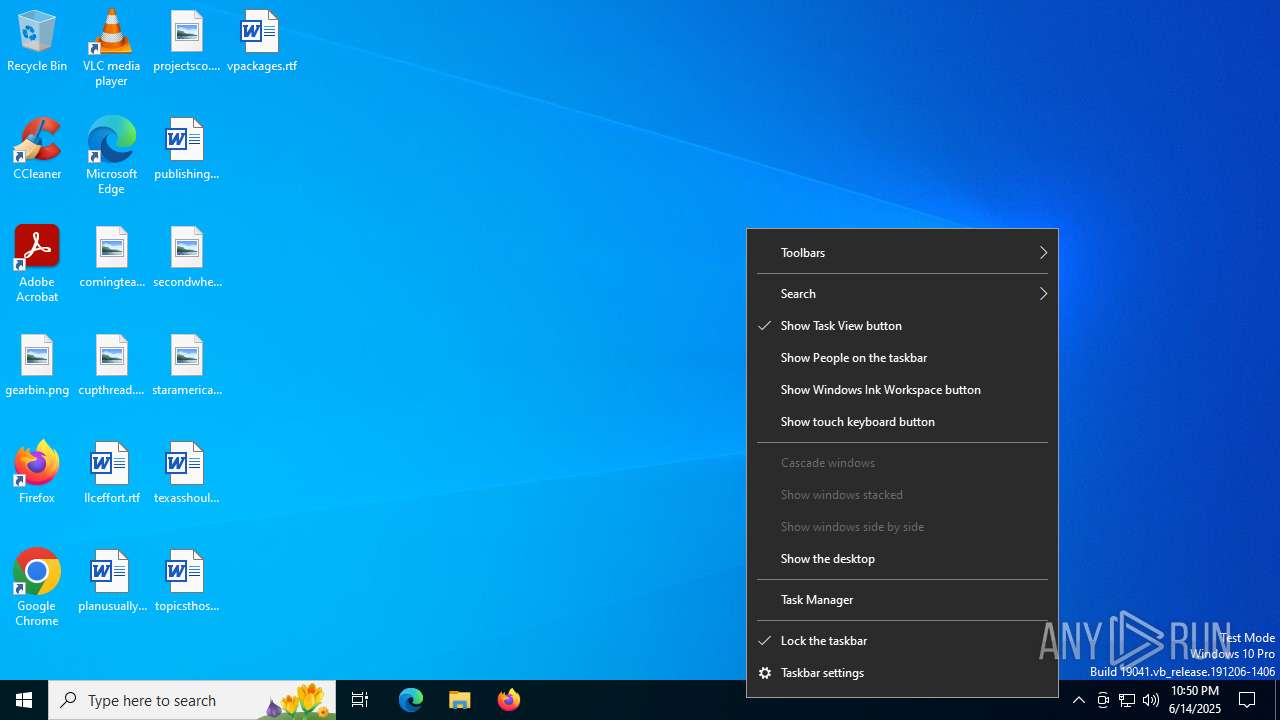Viewport: 1280px width, 720px height.
Task: Select the Adobe Acrobat desktop shortcut
Action: (x=37, y=264)
